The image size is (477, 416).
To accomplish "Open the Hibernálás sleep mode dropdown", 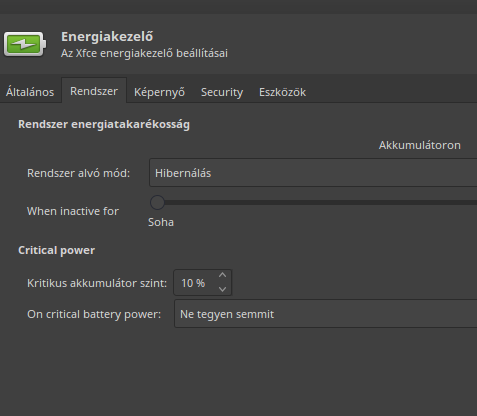I will [313, 173].
